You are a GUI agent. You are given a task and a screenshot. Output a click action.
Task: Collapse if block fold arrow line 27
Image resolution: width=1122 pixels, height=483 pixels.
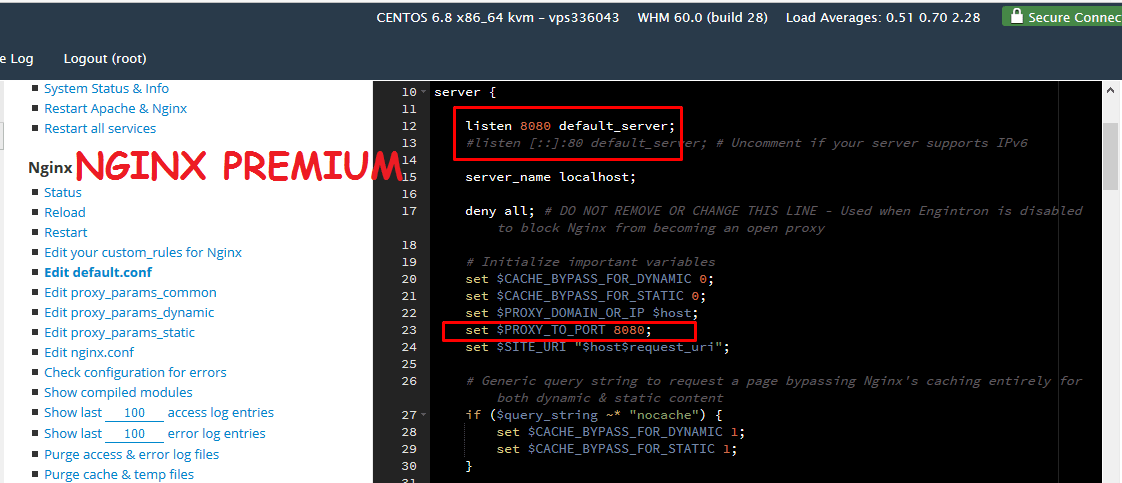pos(424,415)
